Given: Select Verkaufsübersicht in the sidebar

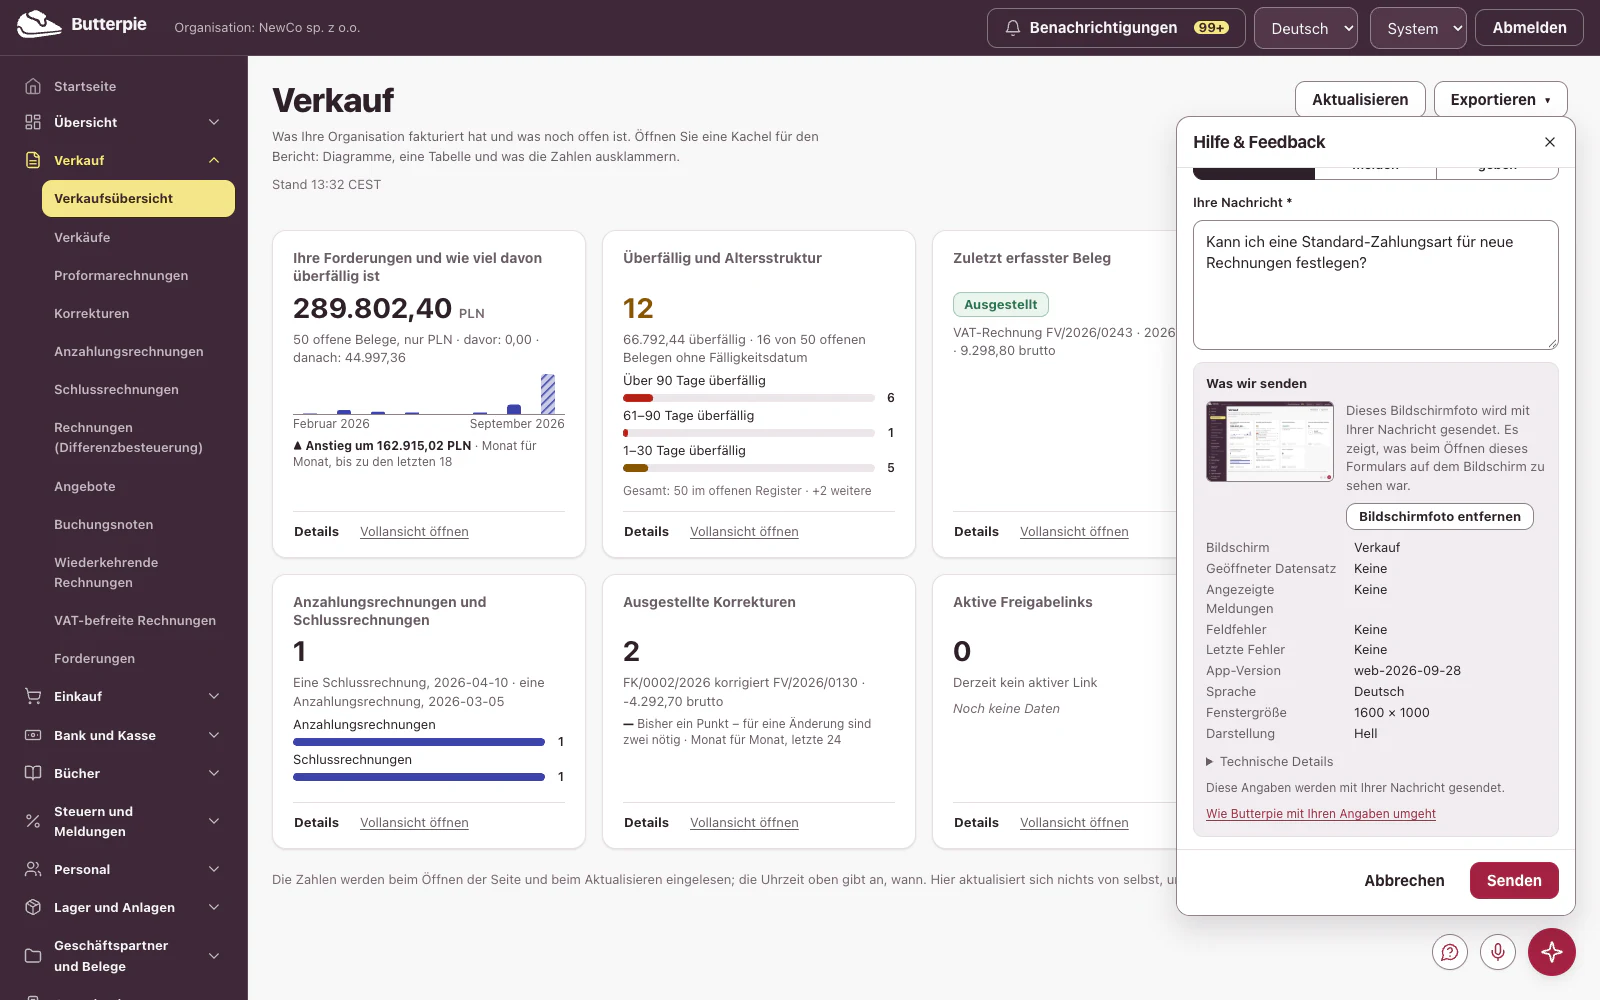Looking at the screenshot, I should click(138, 198).
